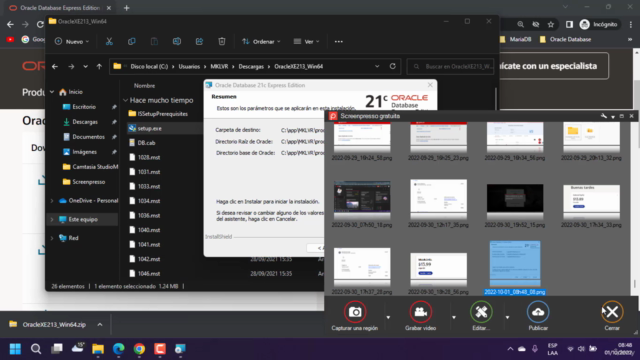
Task: Open the Oracle Database bookmark folder
Action: [x=565, y=40]
